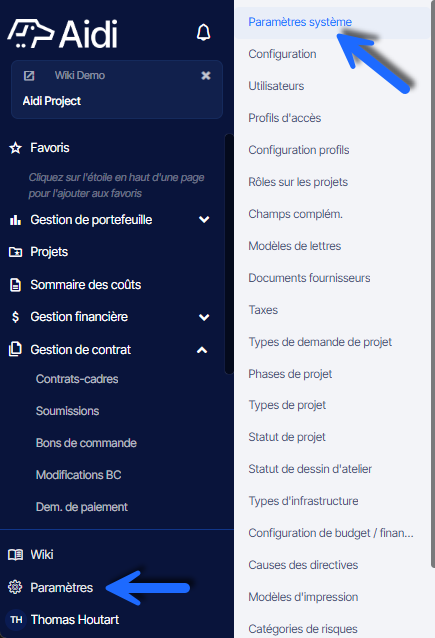
Task: Open Contrats-cadres submenu item
Action: (77, 379)
